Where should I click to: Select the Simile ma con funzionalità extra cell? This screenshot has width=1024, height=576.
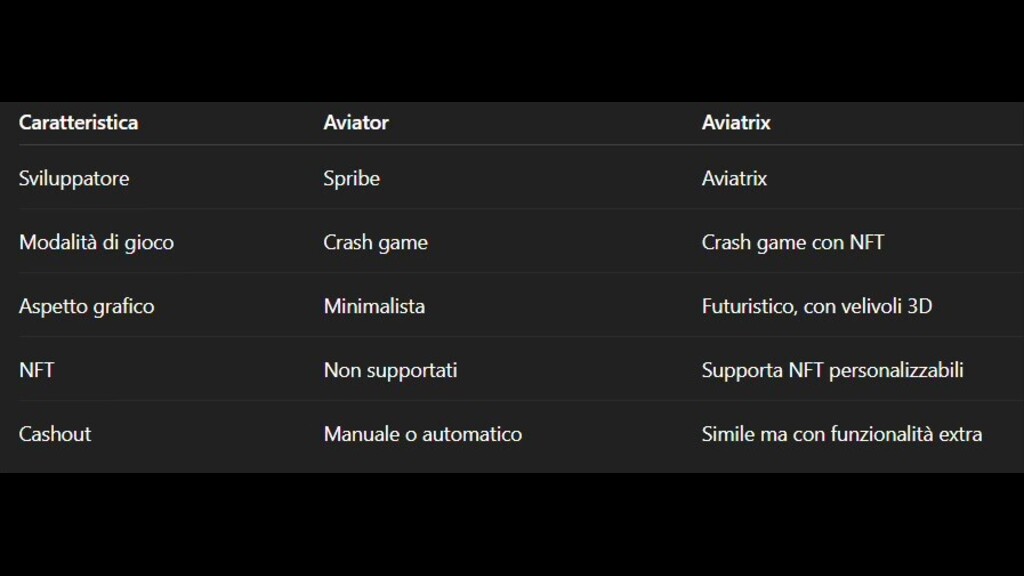coord(841,435)
